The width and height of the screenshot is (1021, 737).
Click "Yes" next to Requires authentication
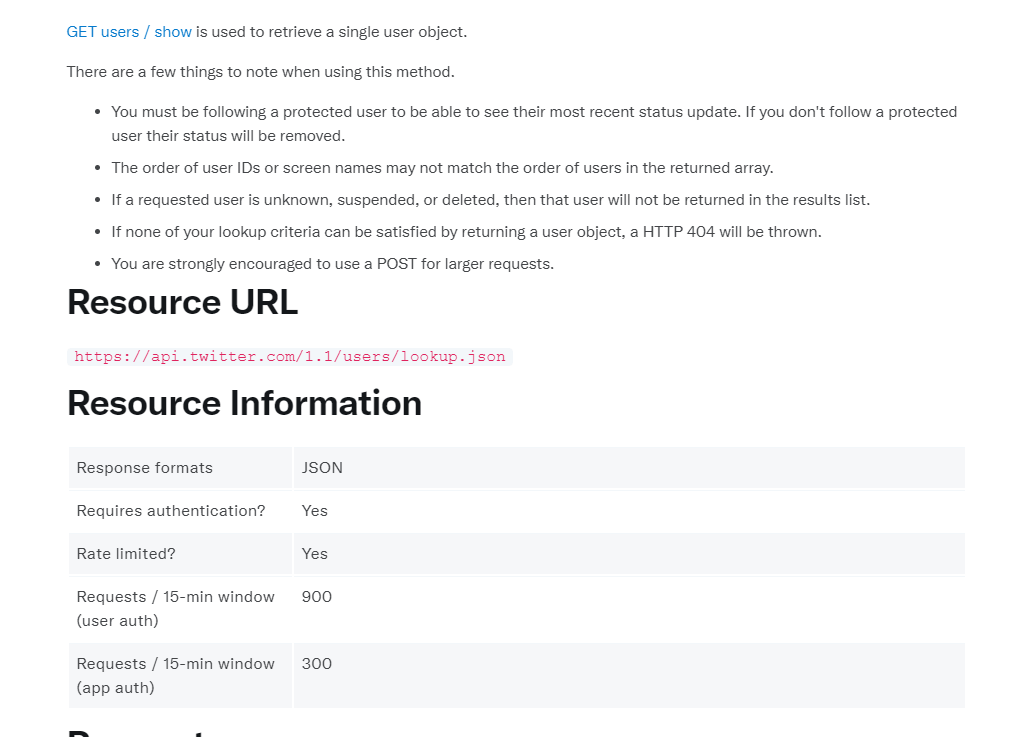point(315,511)
